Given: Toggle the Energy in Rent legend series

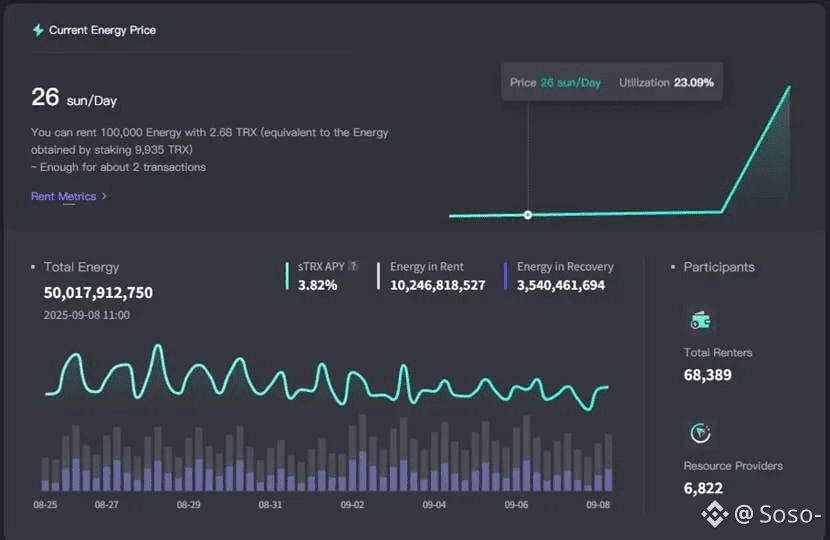Looking at the screenshot, I should [x=426, y=267].
